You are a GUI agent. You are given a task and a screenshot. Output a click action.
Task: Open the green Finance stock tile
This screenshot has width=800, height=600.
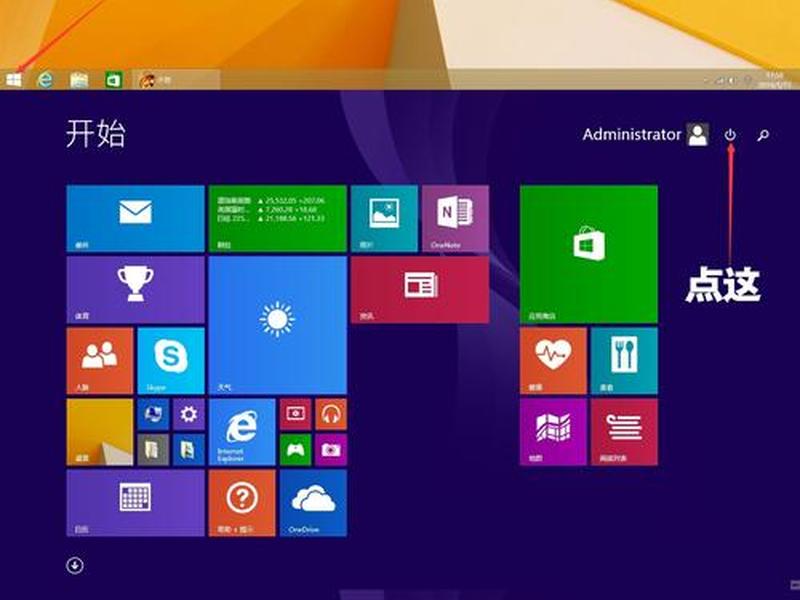click(278, 218)
